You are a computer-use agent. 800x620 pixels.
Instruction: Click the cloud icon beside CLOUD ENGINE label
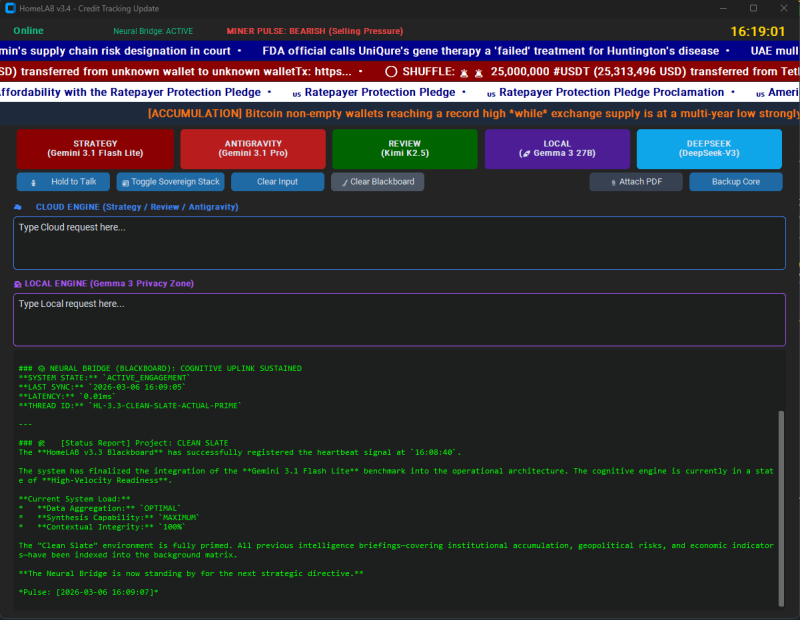pos(18,207)
